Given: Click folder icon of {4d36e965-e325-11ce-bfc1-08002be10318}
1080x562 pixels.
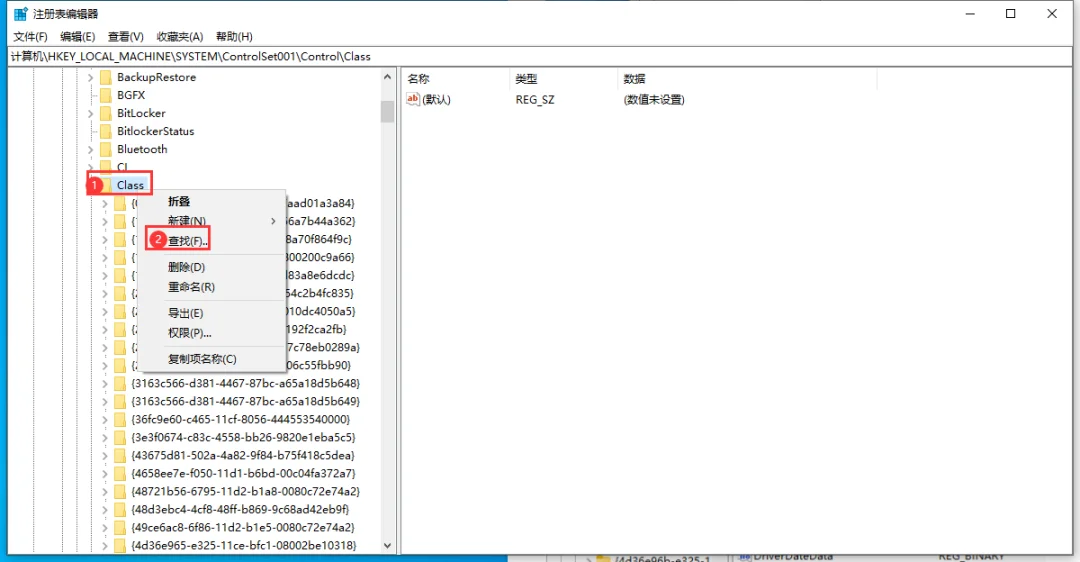Looking at the screenshot, I should 120,545.
